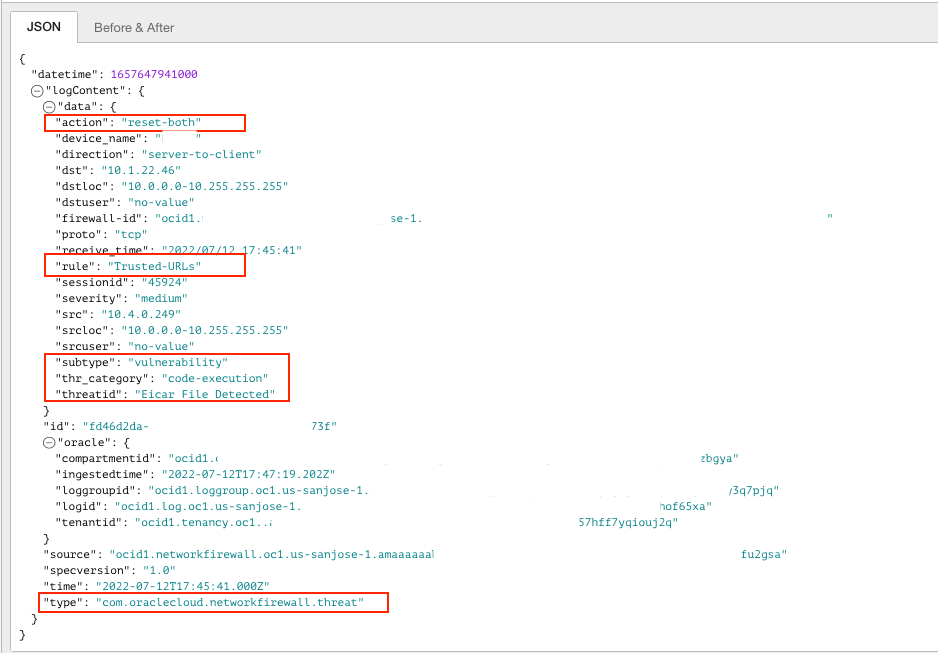Click the dstloc value "10.0.0.0-10.255.255.255"
Image resolution: width=938 pixels, height=653 pixels.
(205, 187)
